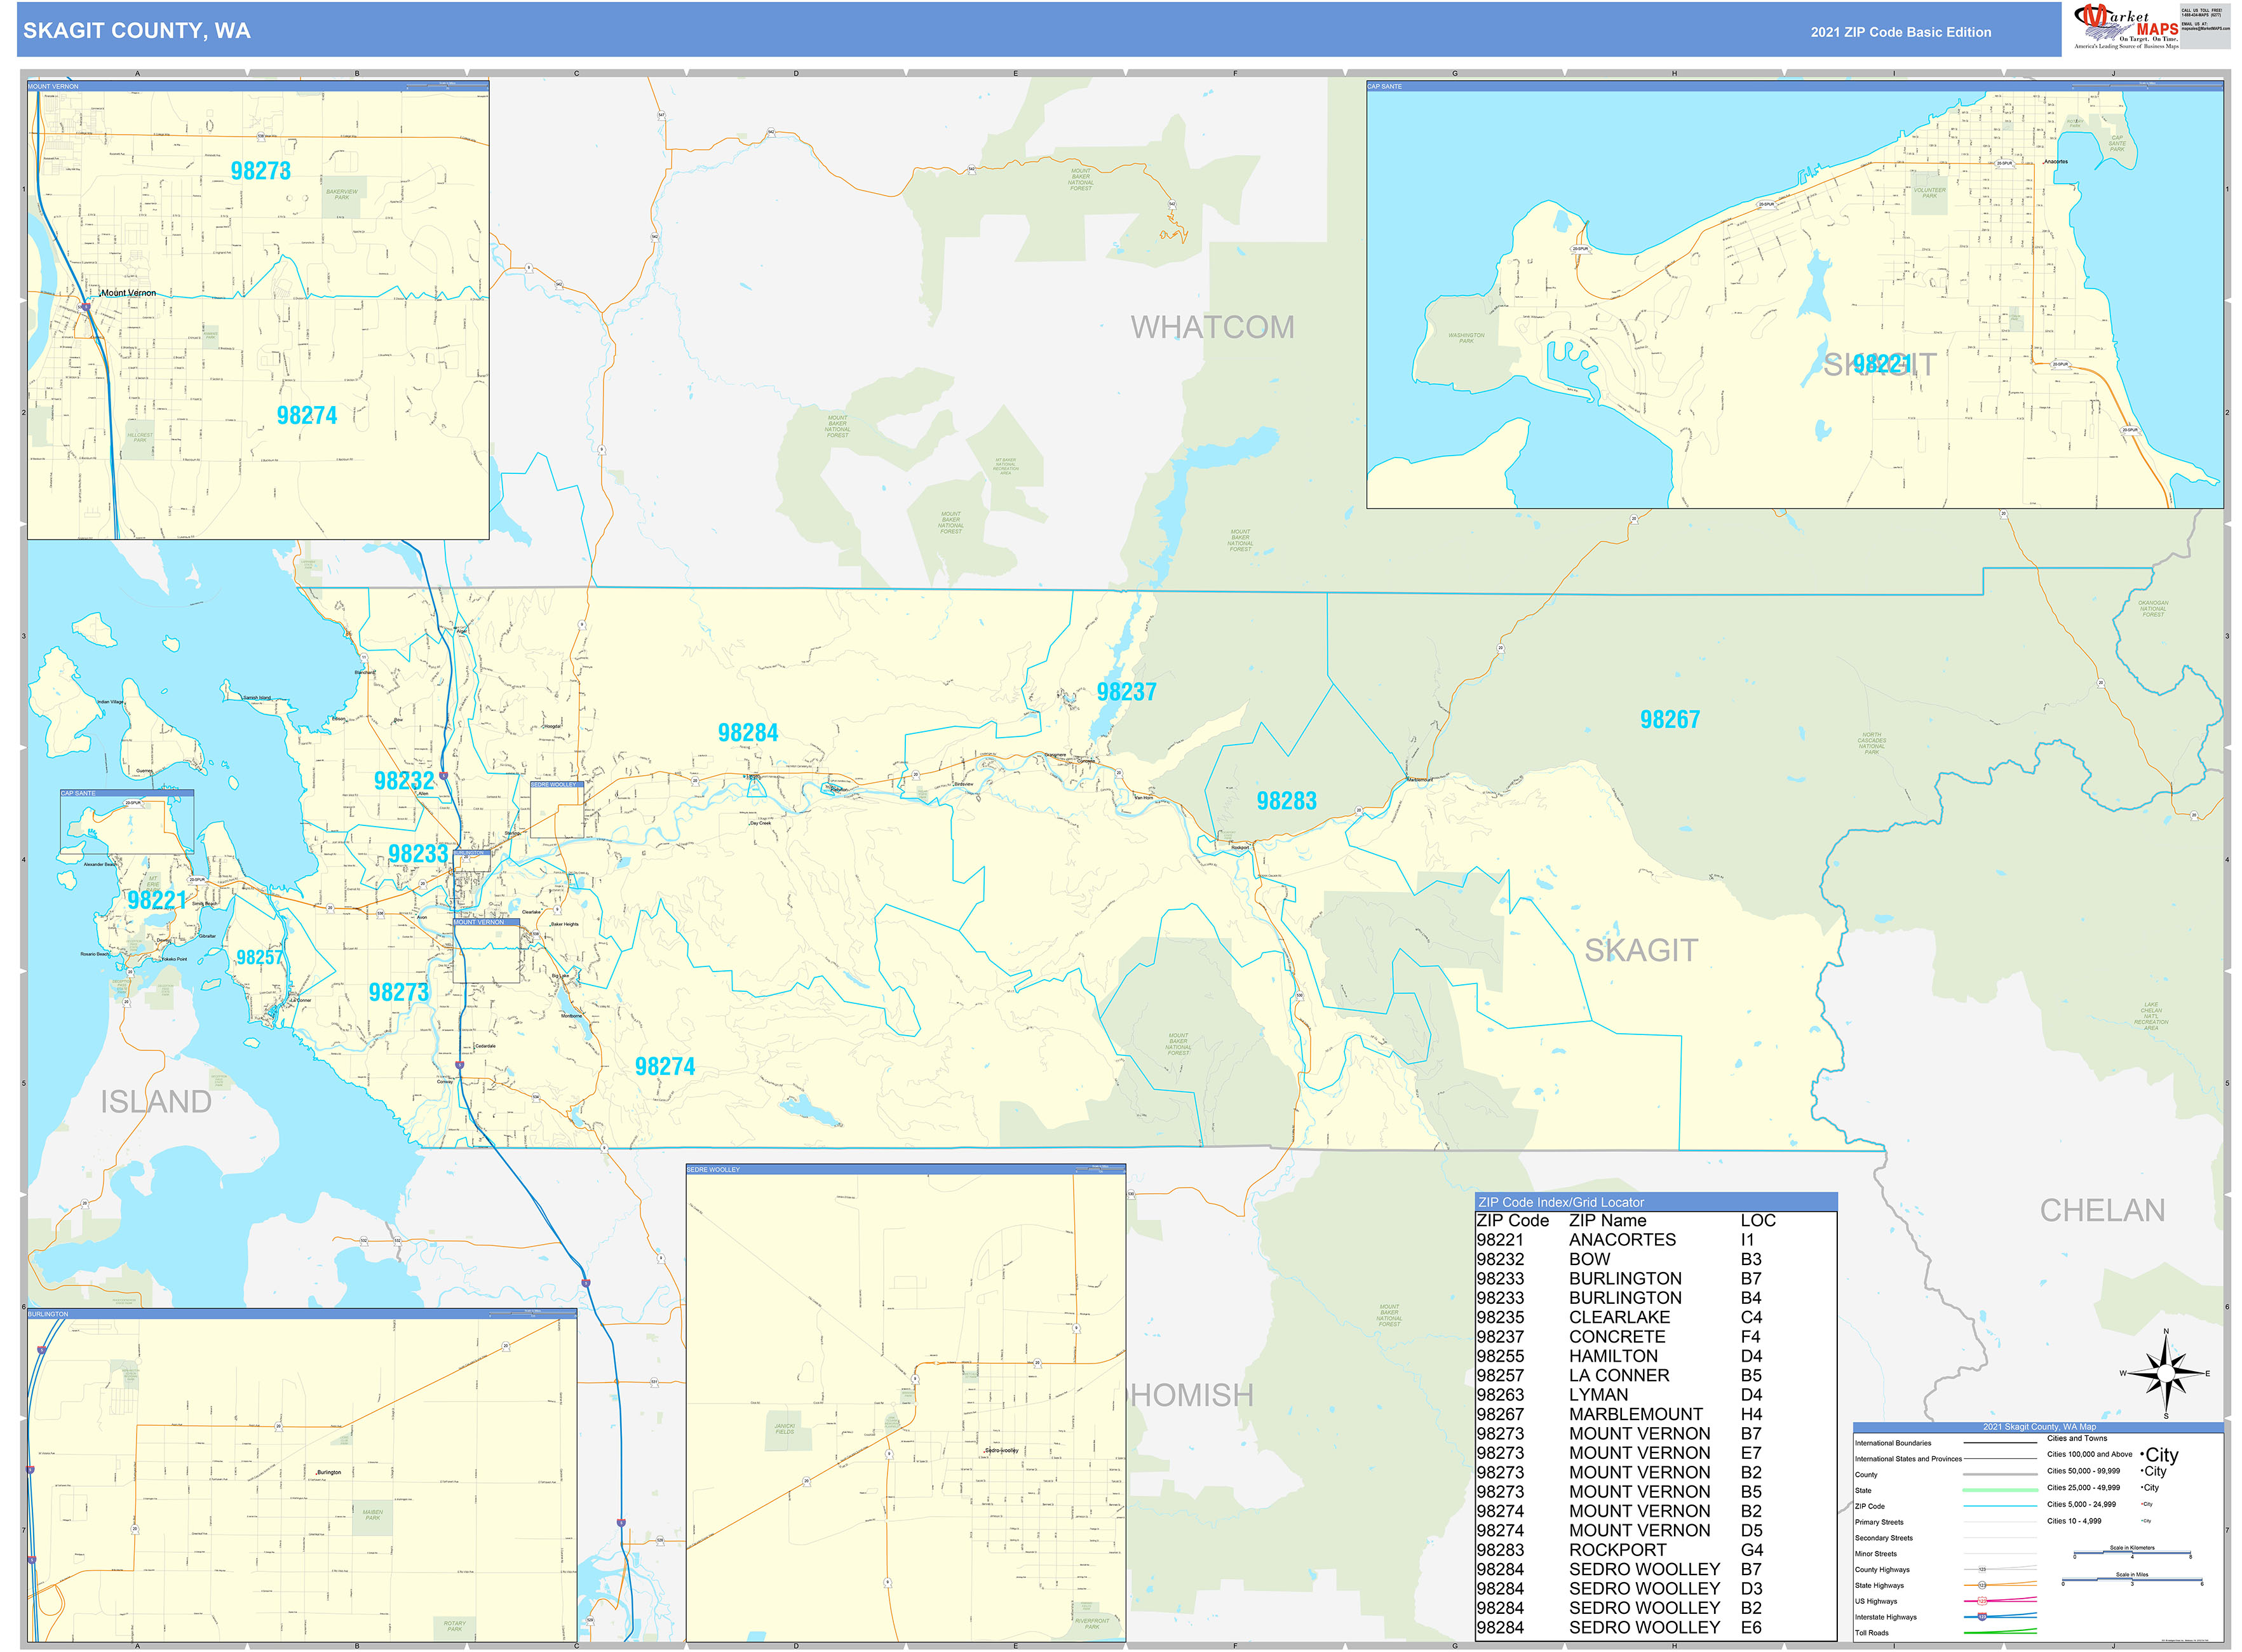
Task: Click the 2021 ZIP Code Basic Edition label
Action: 1900,32
